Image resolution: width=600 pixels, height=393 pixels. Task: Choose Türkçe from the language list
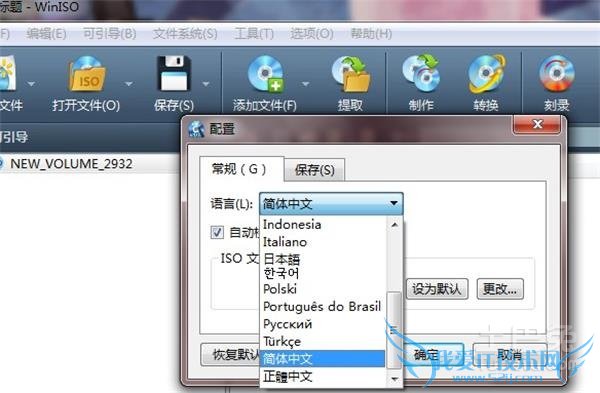(x=323, y=341)
